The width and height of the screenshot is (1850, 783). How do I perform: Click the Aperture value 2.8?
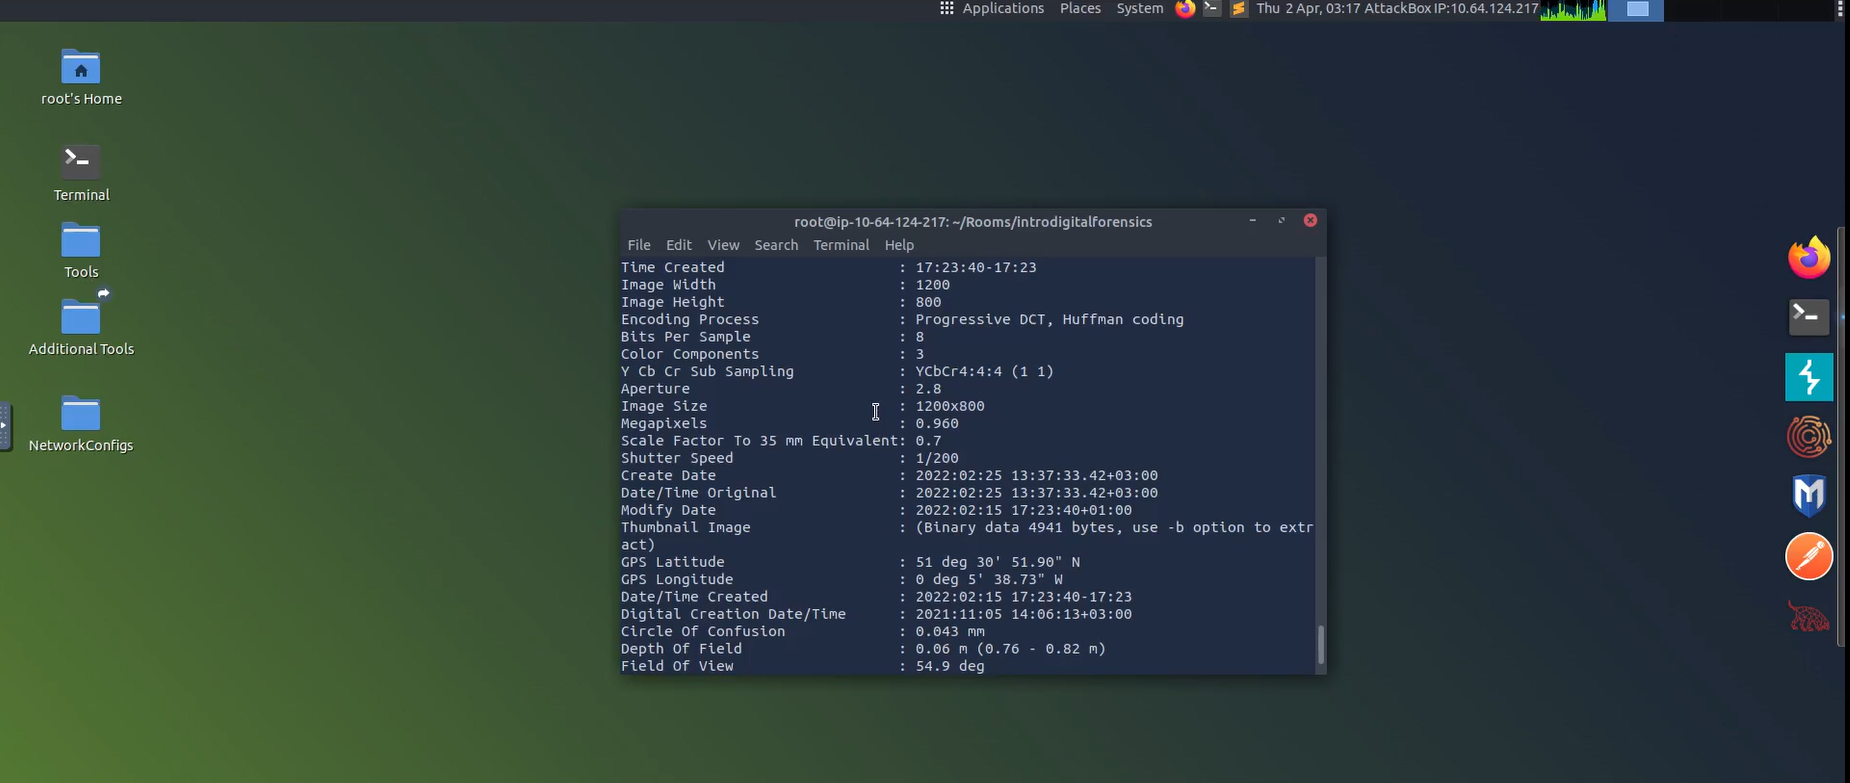pos(928,389)
